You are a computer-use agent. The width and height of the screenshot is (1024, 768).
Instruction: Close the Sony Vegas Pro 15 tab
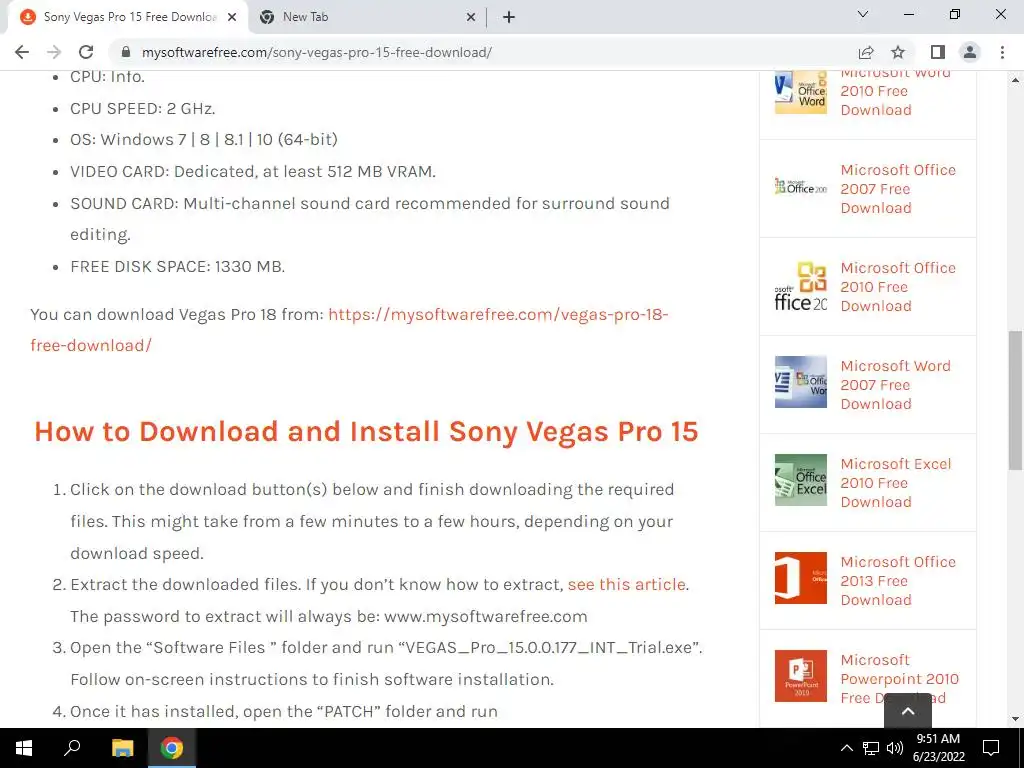[x=232, y=18]
